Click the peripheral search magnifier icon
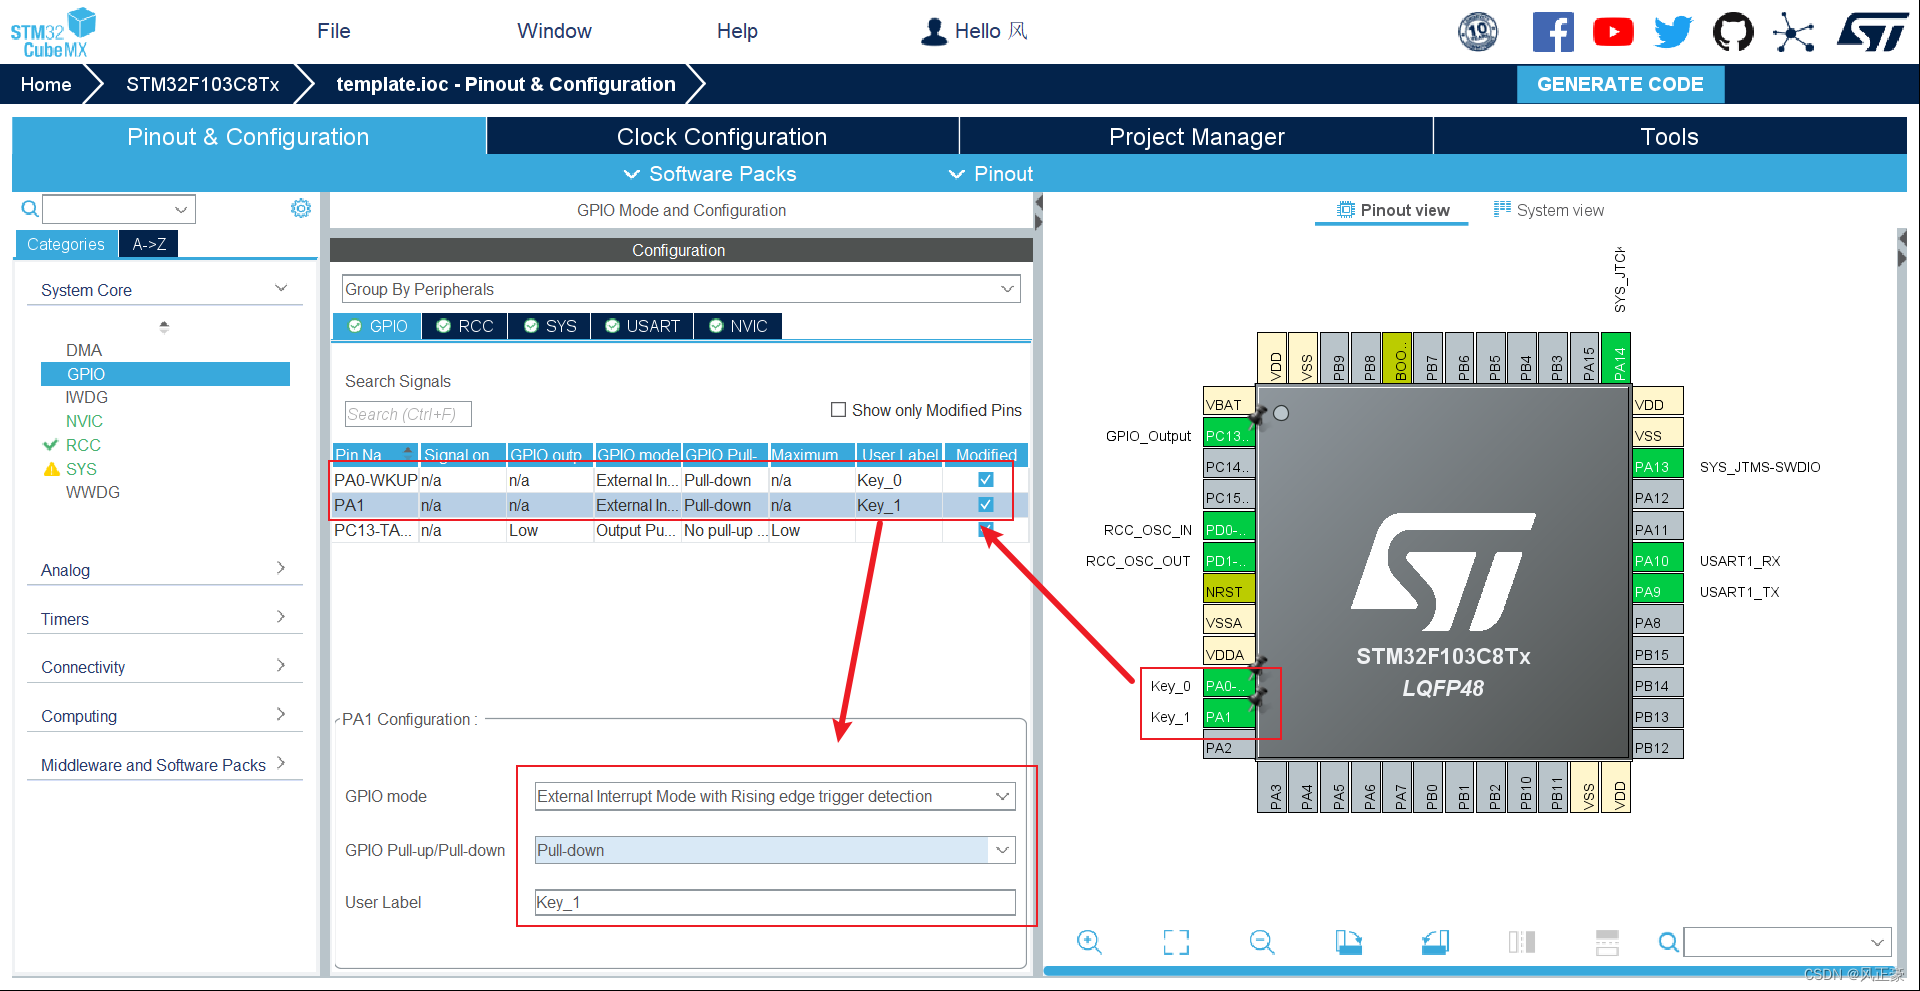The image size is (1920, 991). pos(30,208)
